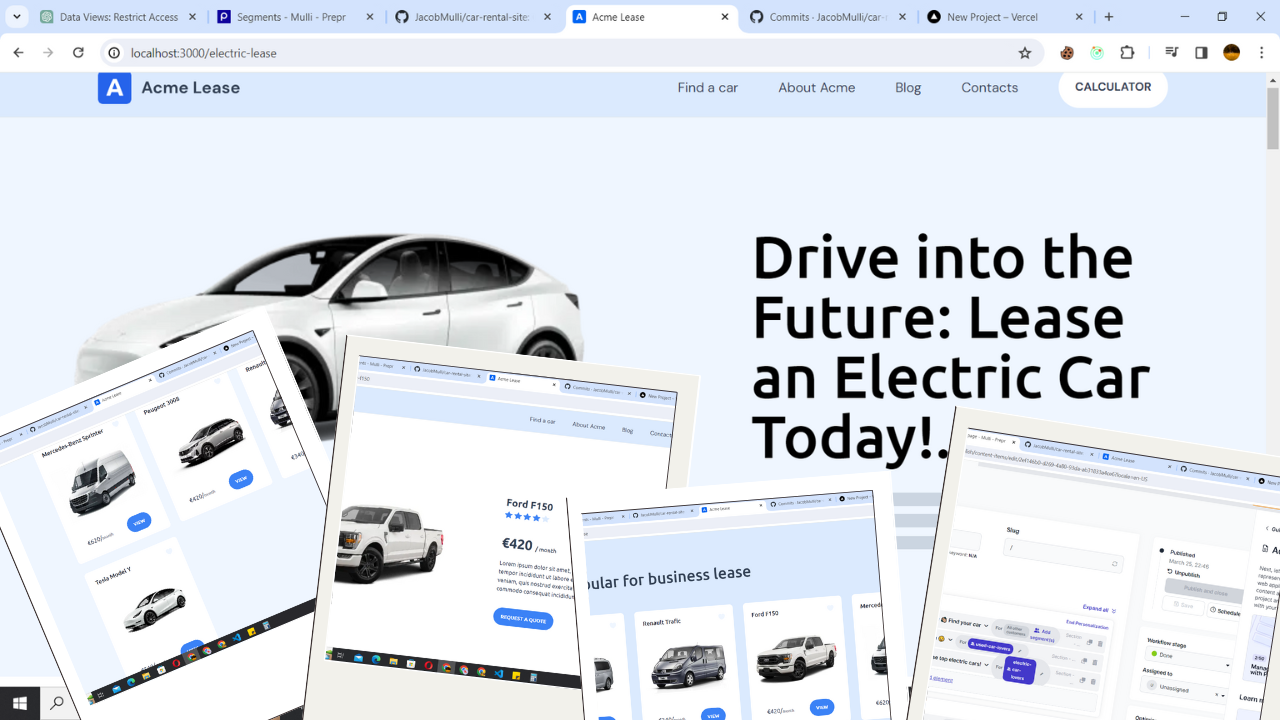Open the media controls music icon
Image resolution: width=1280 pixels, height=720 pixels.
point(1171,53)
